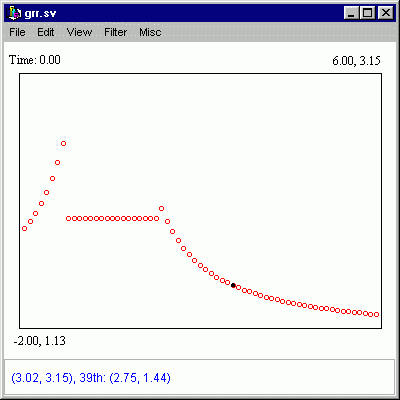Open the View menu
The height and width of the screenshot is (400, 400).
coord(79,32)
